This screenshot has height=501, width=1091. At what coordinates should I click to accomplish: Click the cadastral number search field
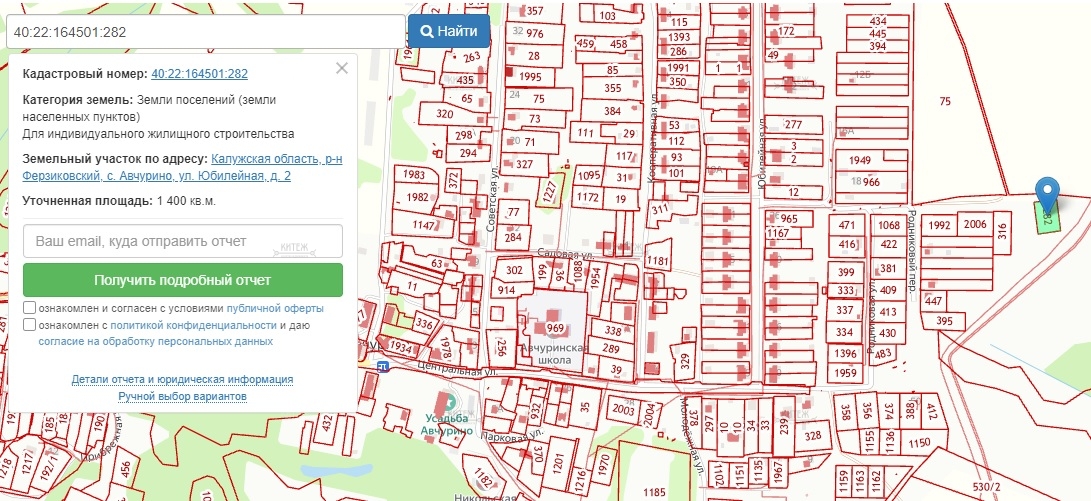tap(204, 31)
